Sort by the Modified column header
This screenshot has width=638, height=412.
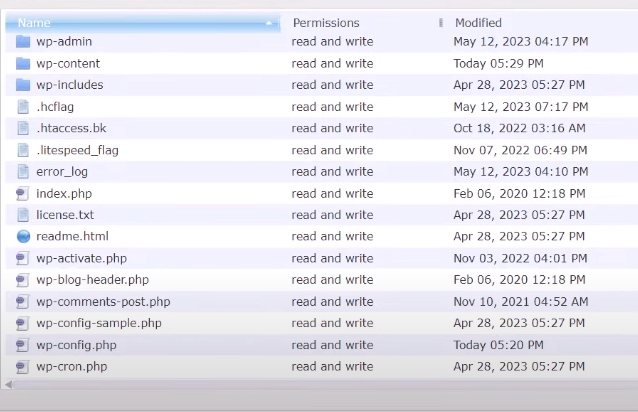pos(478,23)
